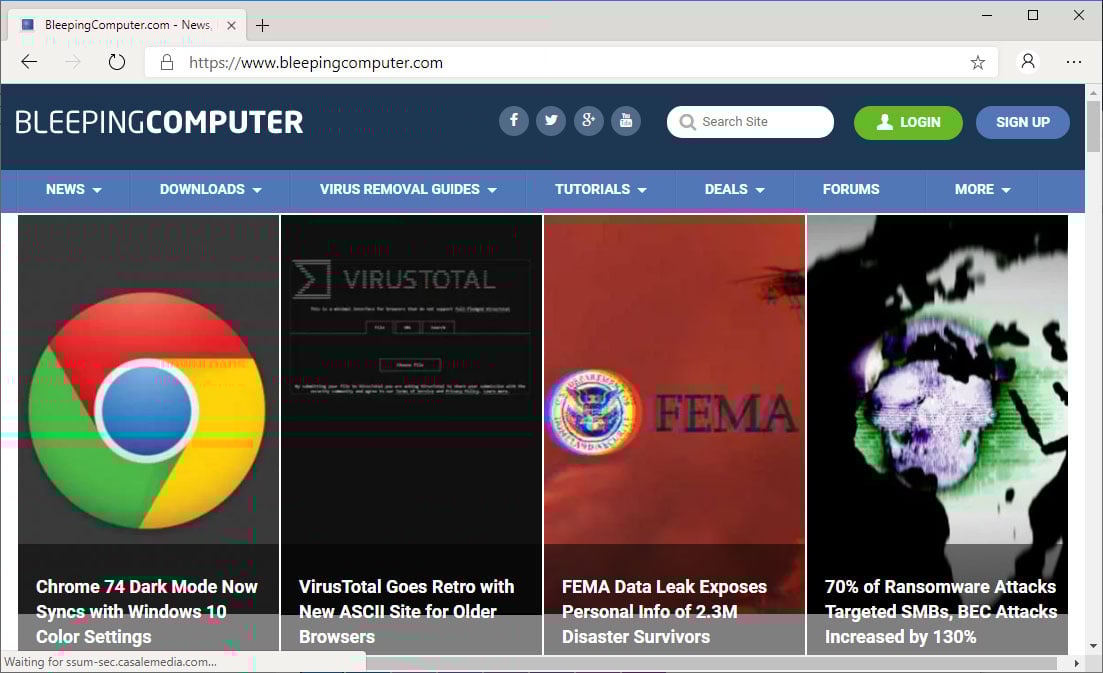Select the Google+ social icon

click(x=589, y=120)
